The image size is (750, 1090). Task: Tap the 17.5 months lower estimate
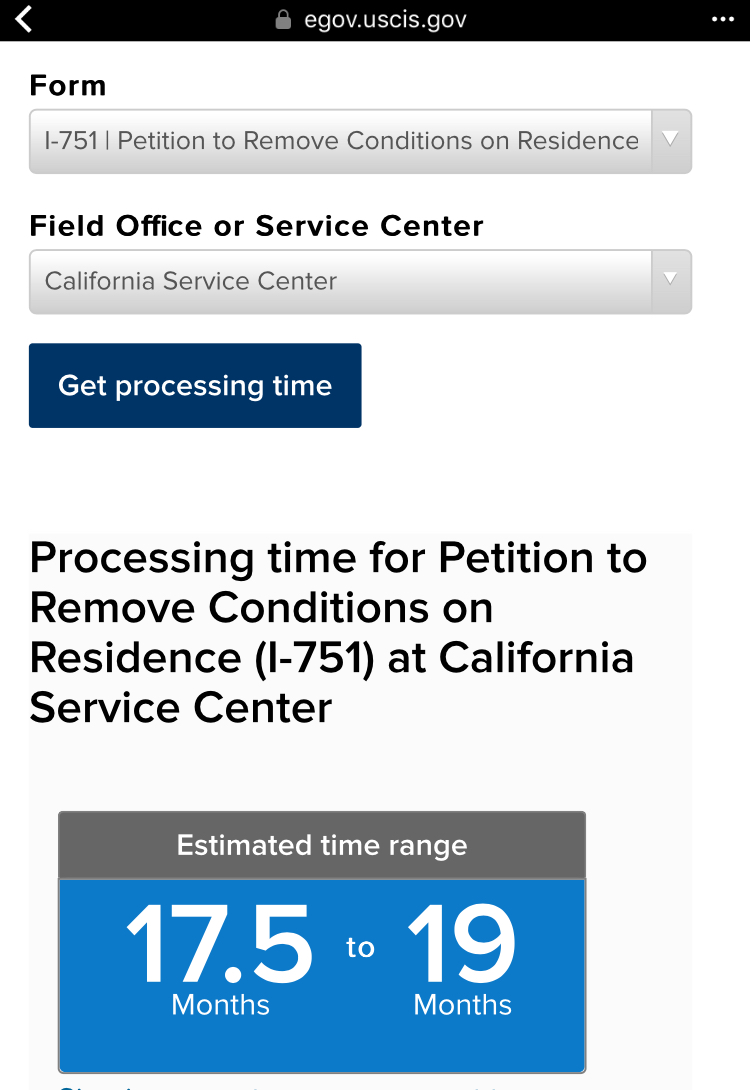(x=220, y=943)
